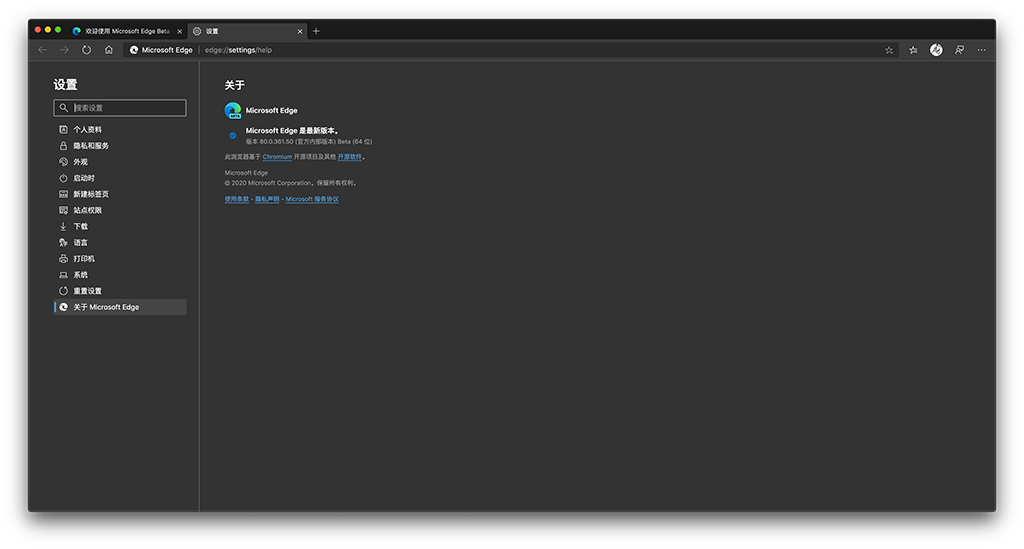Click the '© 2020 Microsoft Corporation' copyright text
The height and width of the screenshot is (549, 1024).
click(x=291, y=183)
